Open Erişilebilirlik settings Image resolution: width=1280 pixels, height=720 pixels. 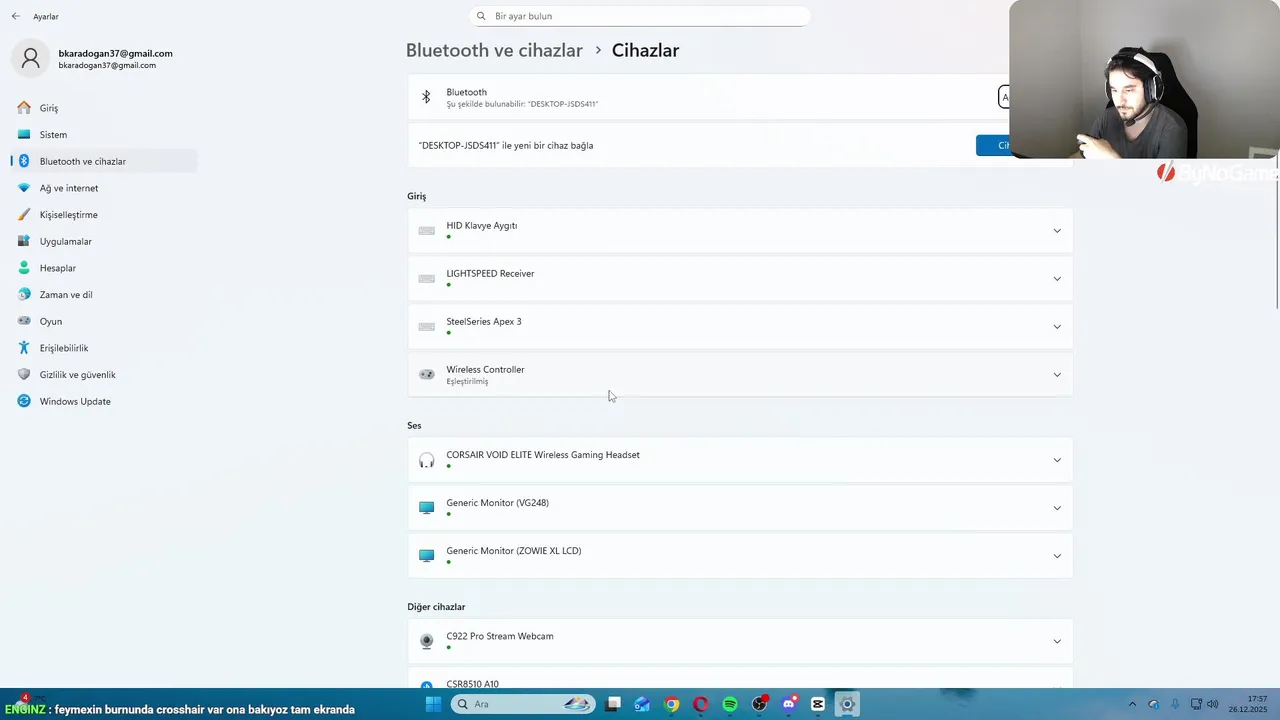[104, 348]
